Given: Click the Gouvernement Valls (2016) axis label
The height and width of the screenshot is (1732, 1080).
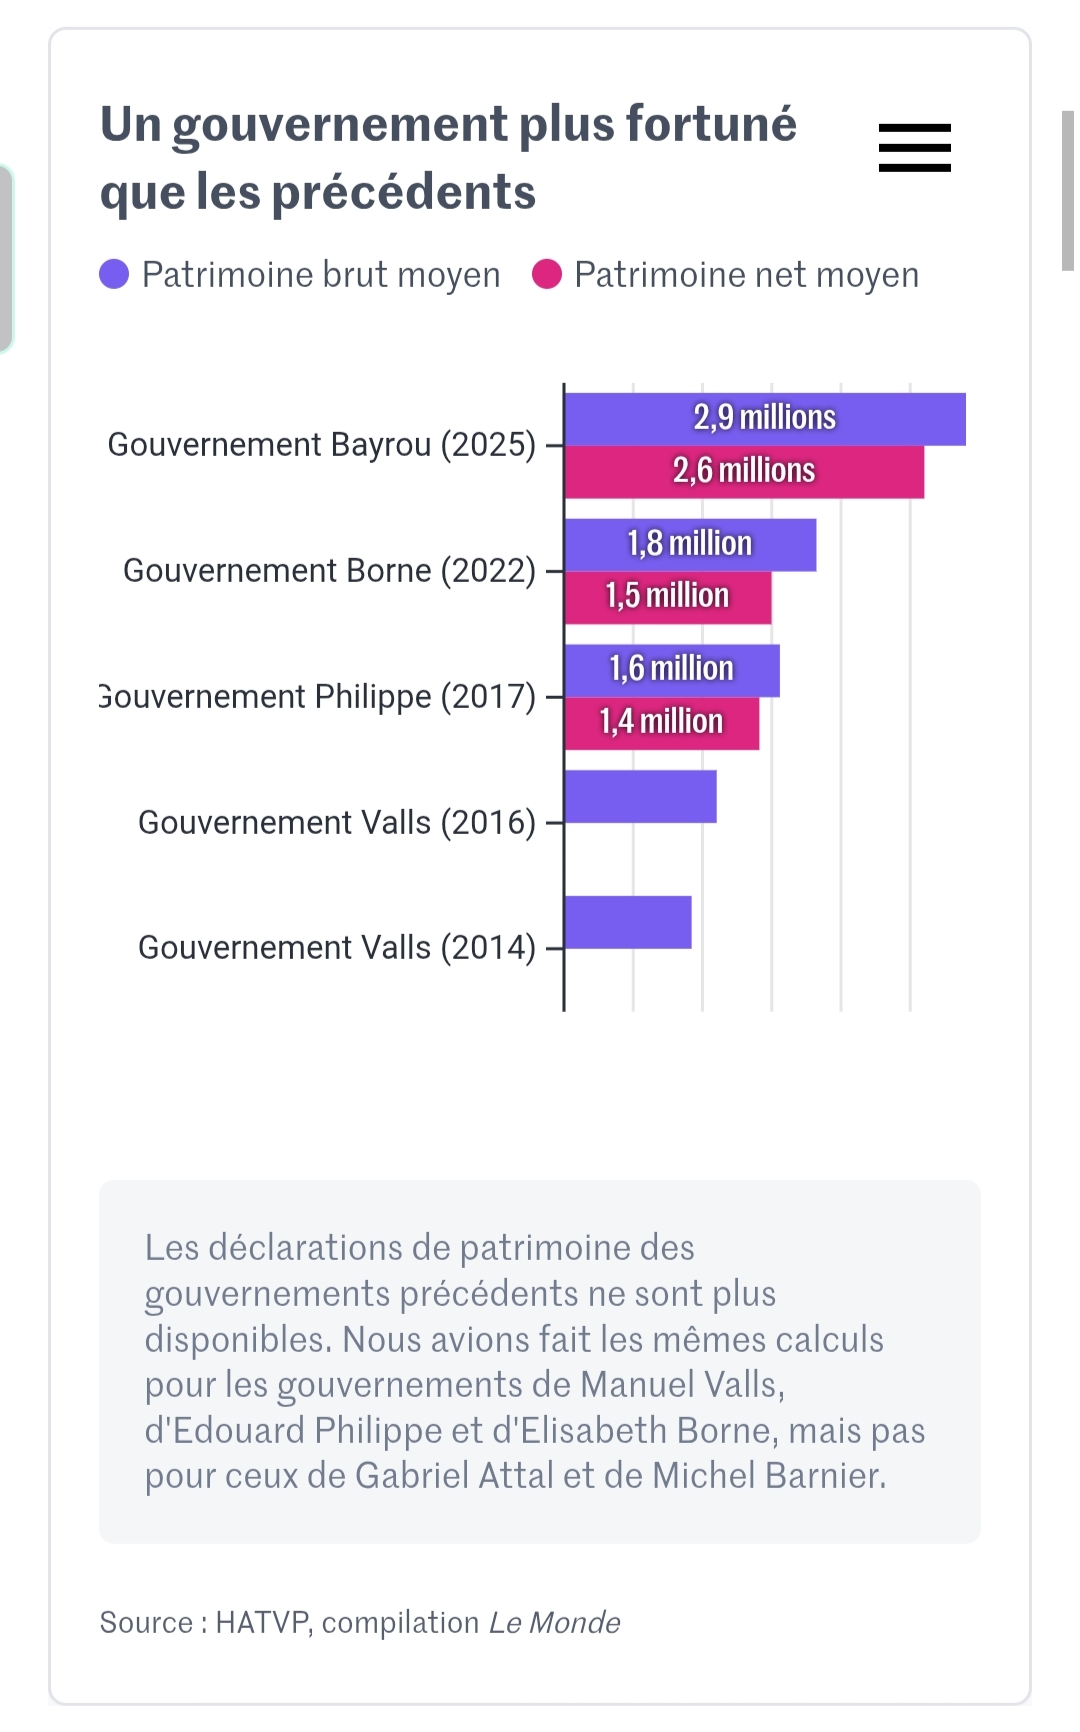Looking at the screenshot, I should click(x=337, y=822).
